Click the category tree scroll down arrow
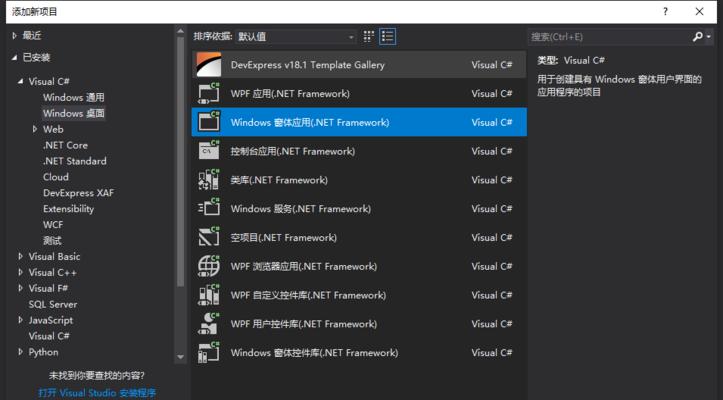 pyautogui.click(x=180, y=357)
